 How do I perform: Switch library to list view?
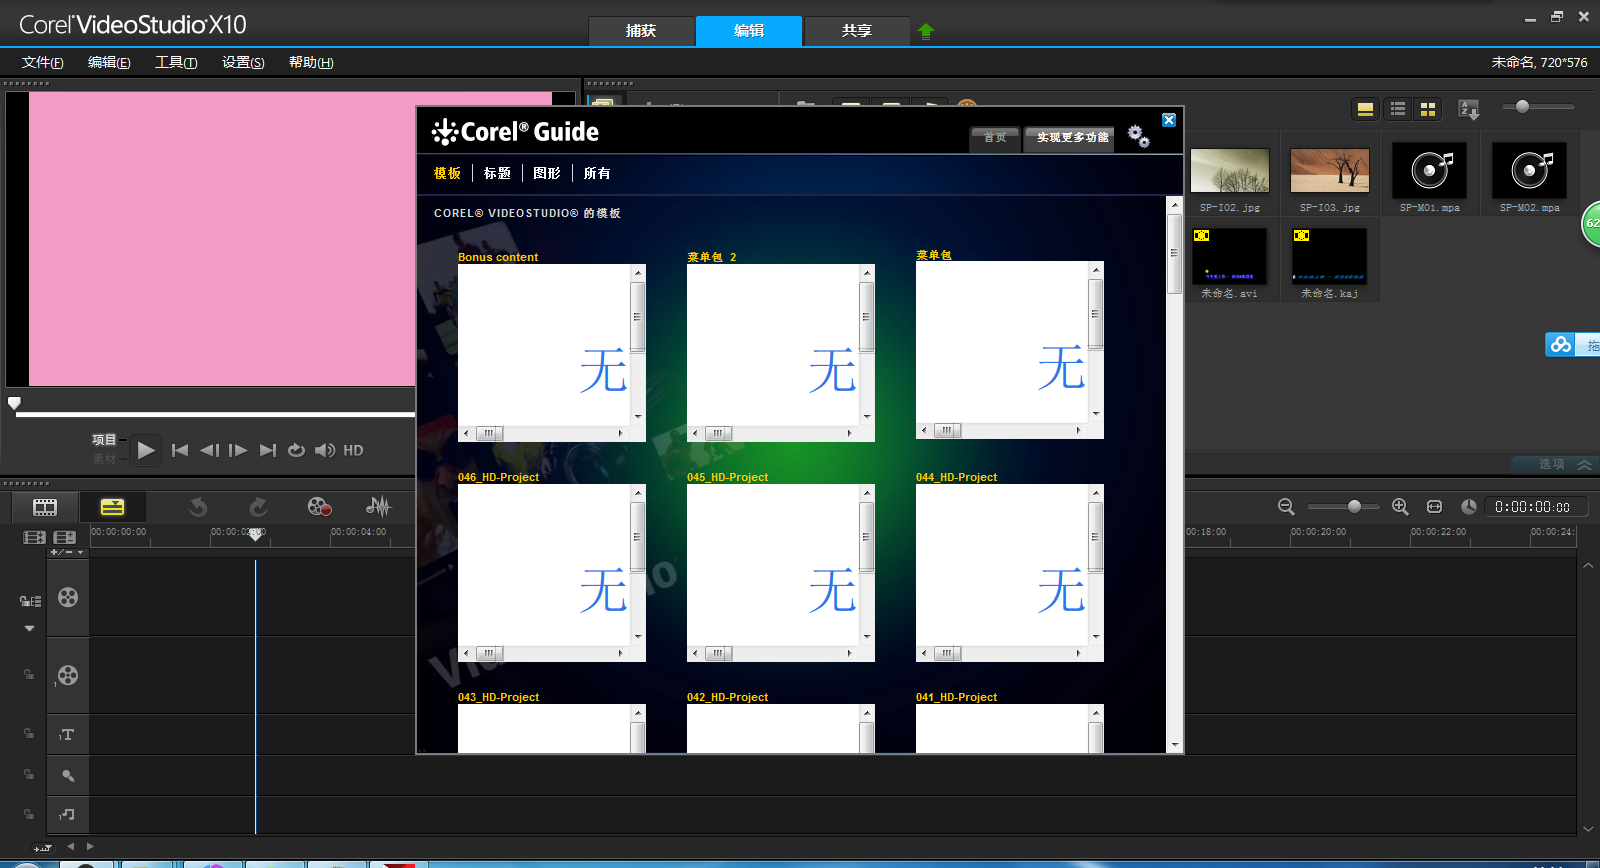pyautogui.click(x=1398, y=109)
